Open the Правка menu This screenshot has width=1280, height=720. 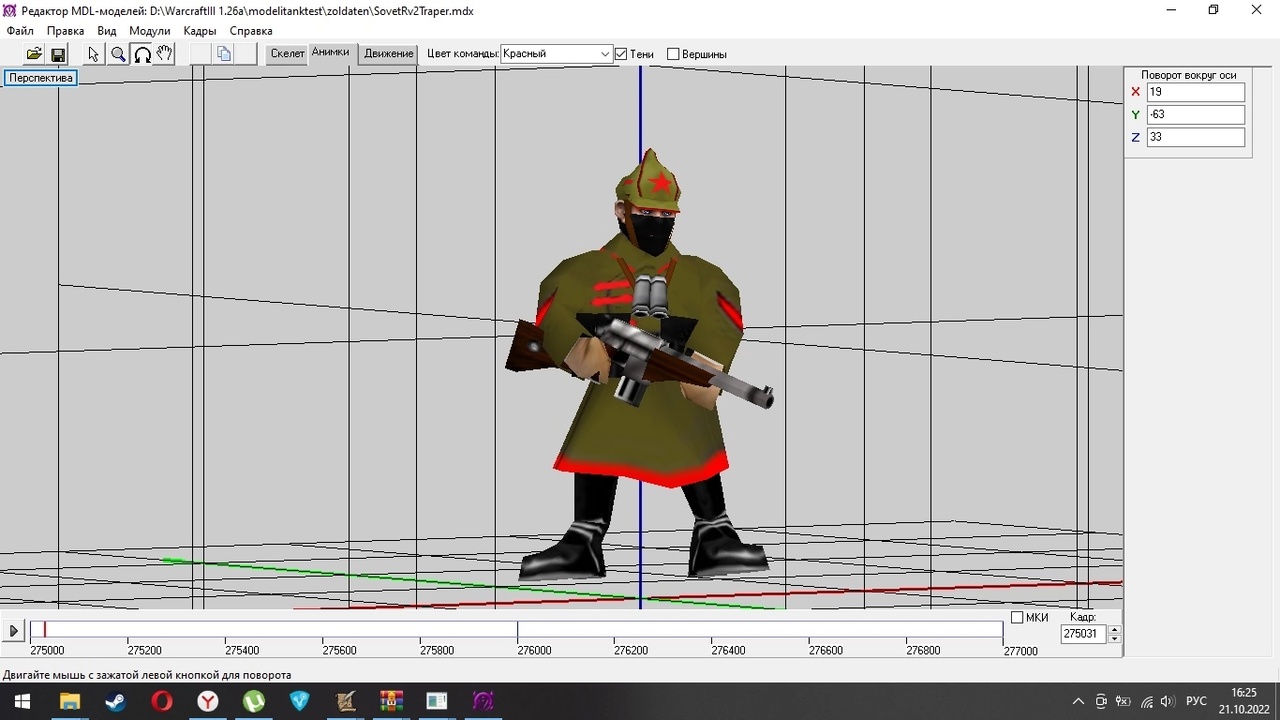point(66,31)
